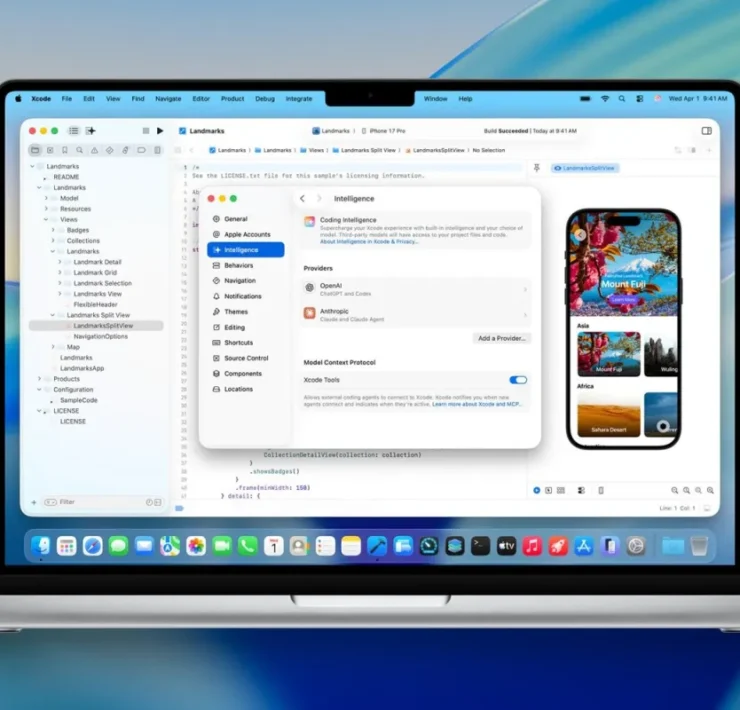Click the LandmarksSplitView preview chip
This screenshot has height=710, width=740.
[x=585, y=168]
